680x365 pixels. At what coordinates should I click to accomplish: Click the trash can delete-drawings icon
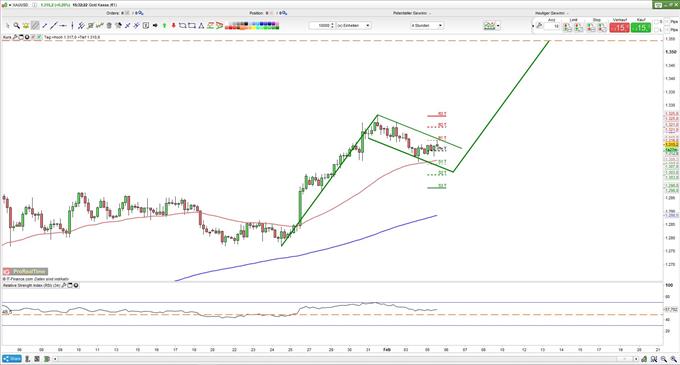tap(109, 26)
